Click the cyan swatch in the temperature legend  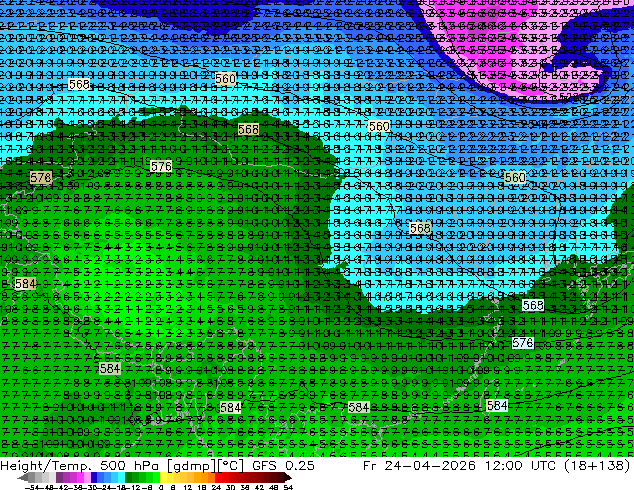121,477
